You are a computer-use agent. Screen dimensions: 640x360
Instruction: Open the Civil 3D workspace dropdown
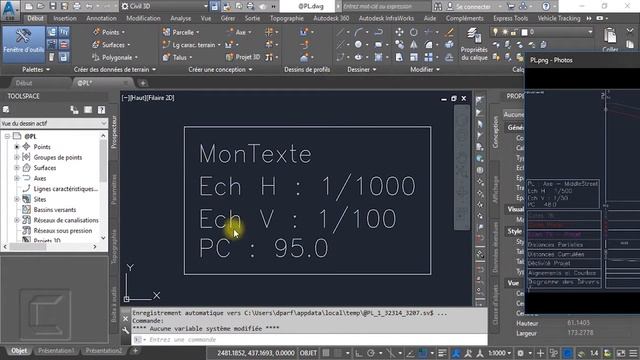[164, 6]
